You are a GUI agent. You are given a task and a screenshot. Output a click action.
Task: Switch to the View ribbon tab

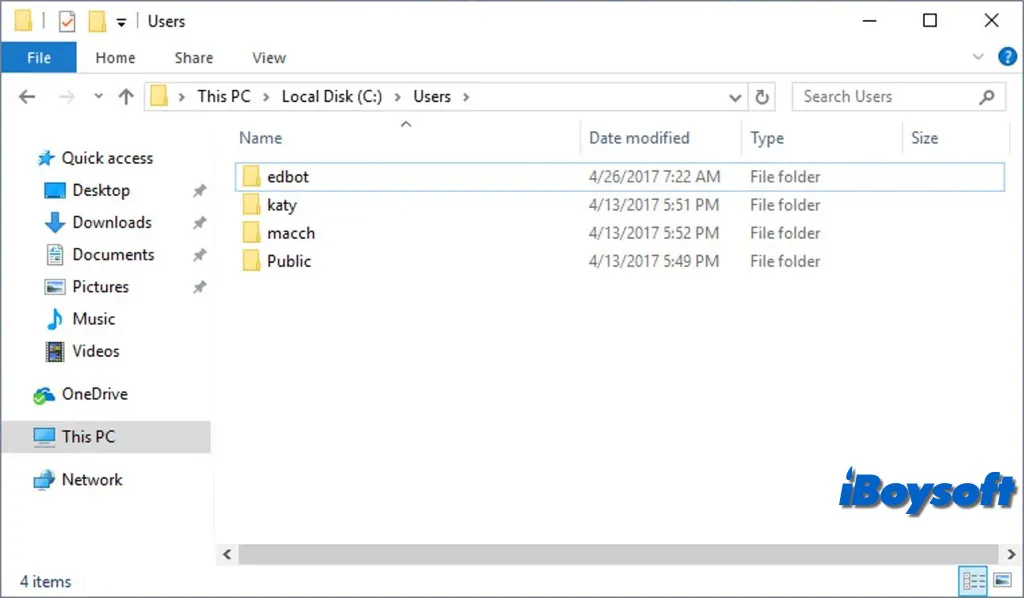coord(268,57)
